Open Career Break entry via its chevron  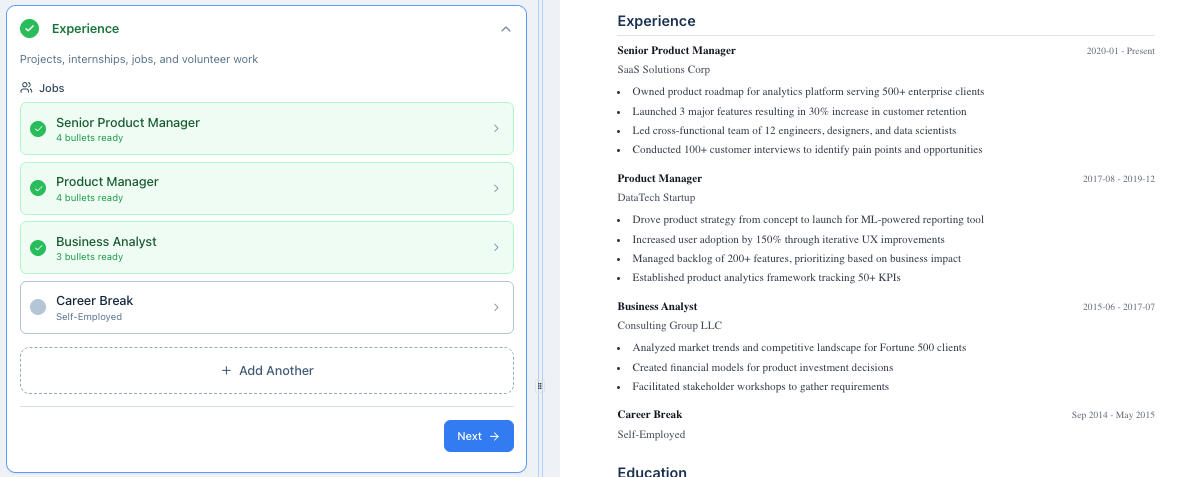tap(496, 307)
